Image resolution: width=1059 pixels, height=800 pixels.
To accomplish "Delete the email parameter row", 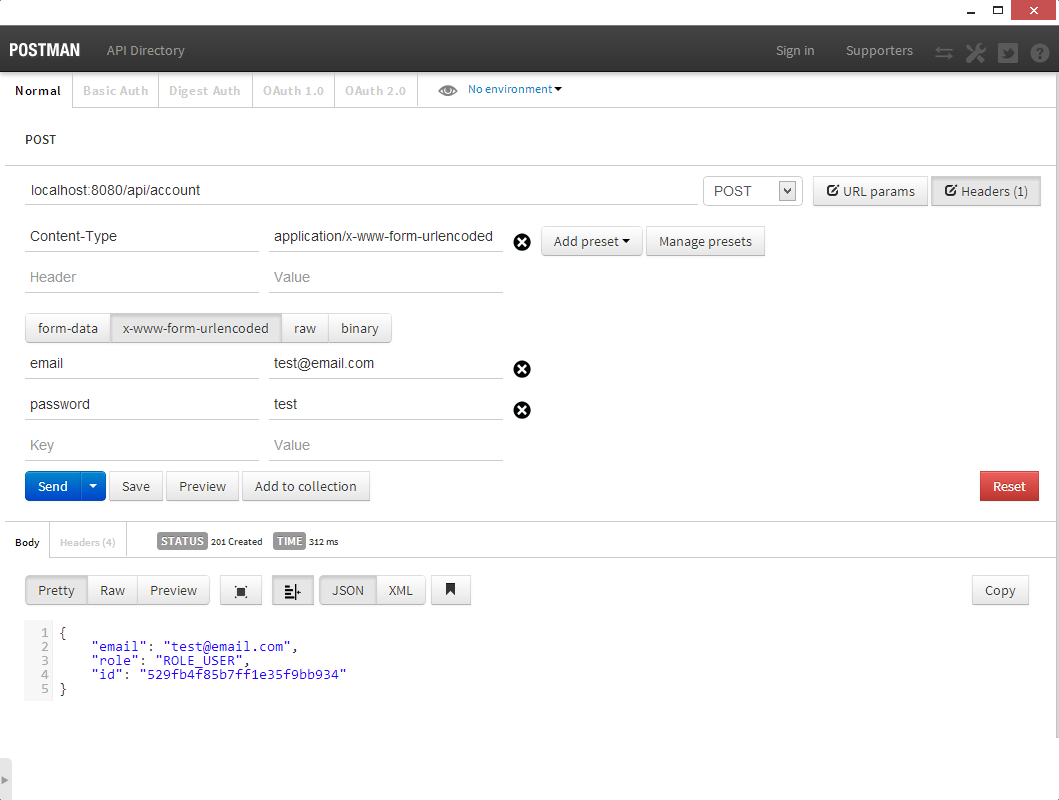I will tap(522, 369).
